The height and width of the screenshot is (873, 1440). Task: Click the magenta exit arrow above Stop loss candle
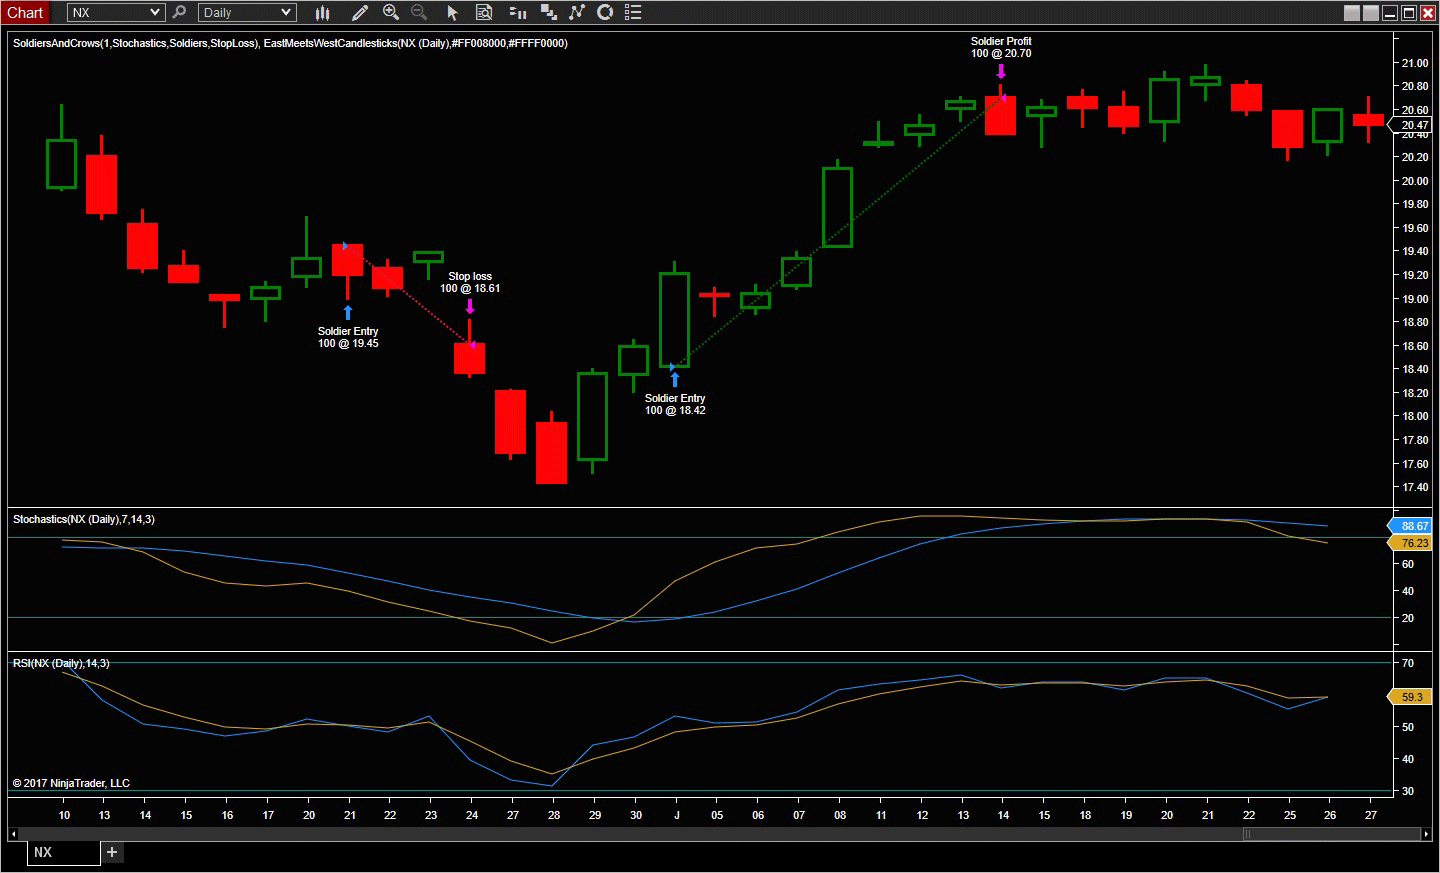[470, 306]
